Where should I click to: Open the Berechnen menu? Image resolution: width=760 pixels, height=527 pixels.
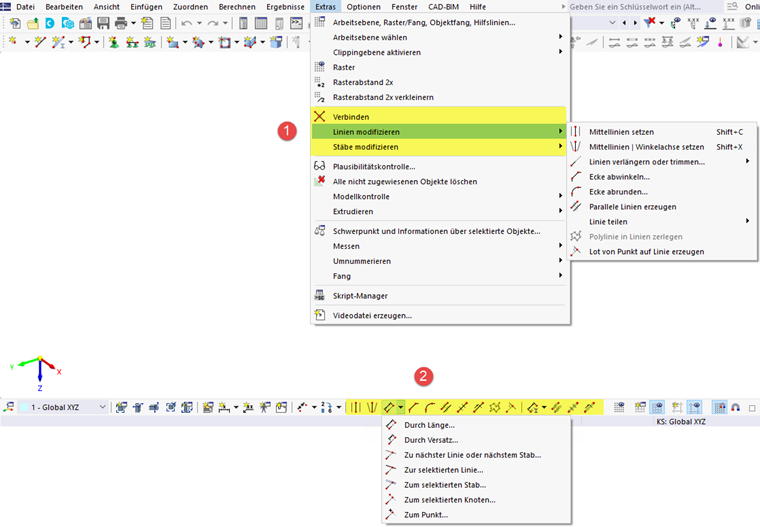pyautogui.click(x=237, y=7)
